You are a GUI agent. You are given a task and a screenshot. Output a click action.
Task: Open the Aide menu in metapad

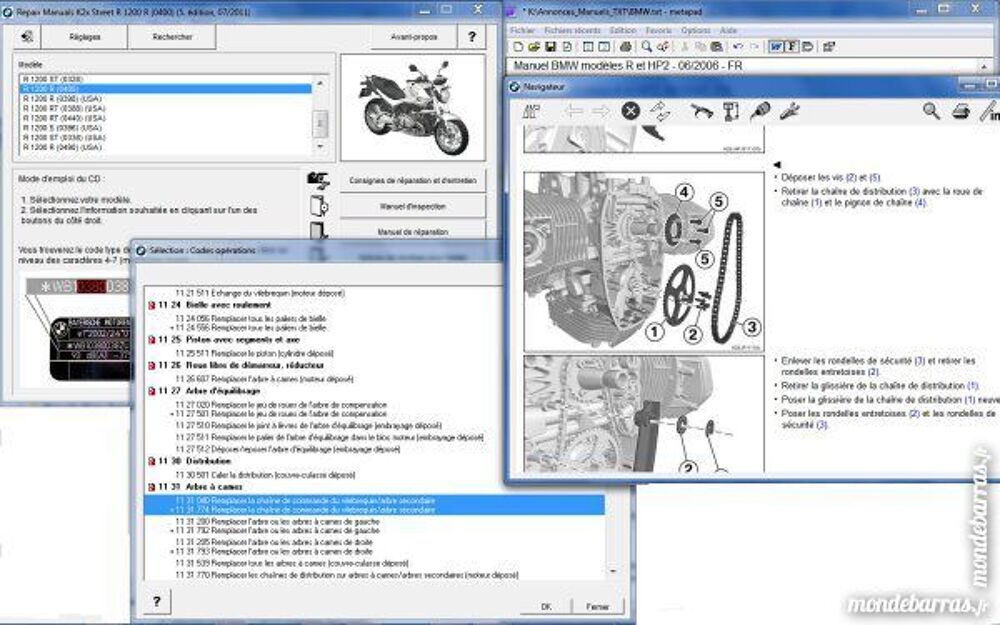click(728, 30)
